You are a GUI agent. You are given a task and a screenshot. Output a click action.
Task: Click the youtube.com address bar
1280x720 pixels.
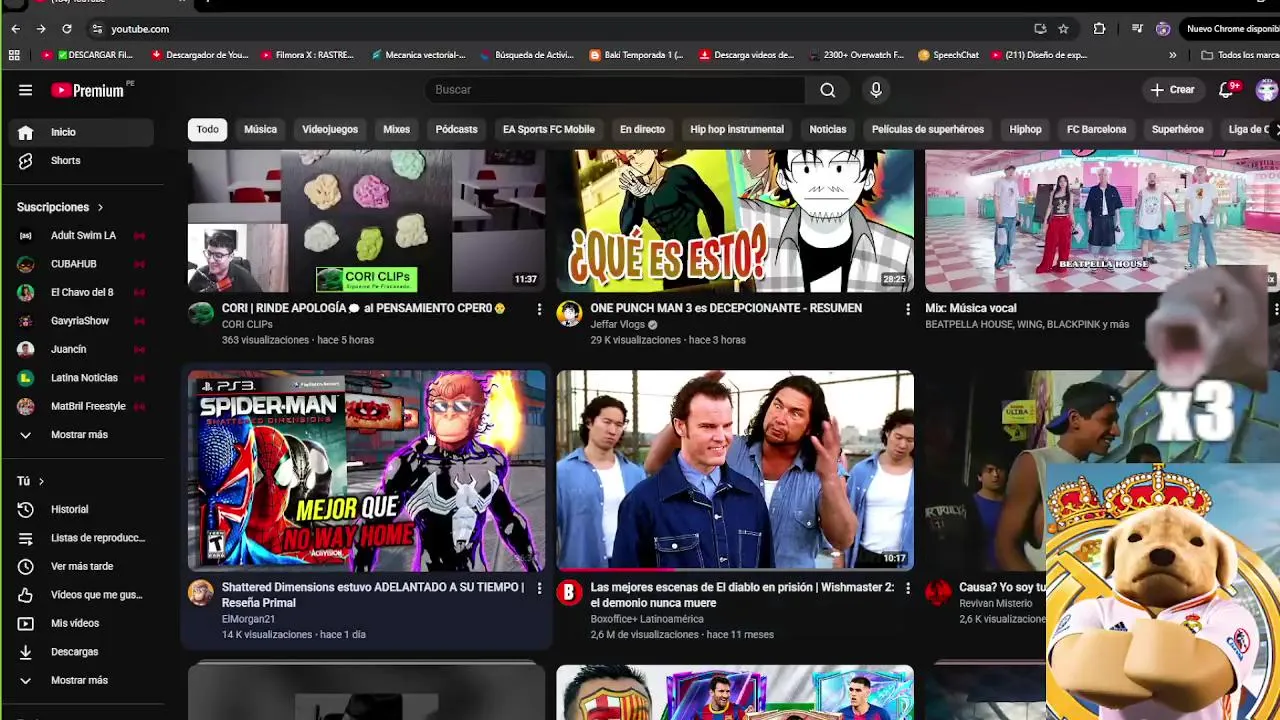tap(560, 29)
